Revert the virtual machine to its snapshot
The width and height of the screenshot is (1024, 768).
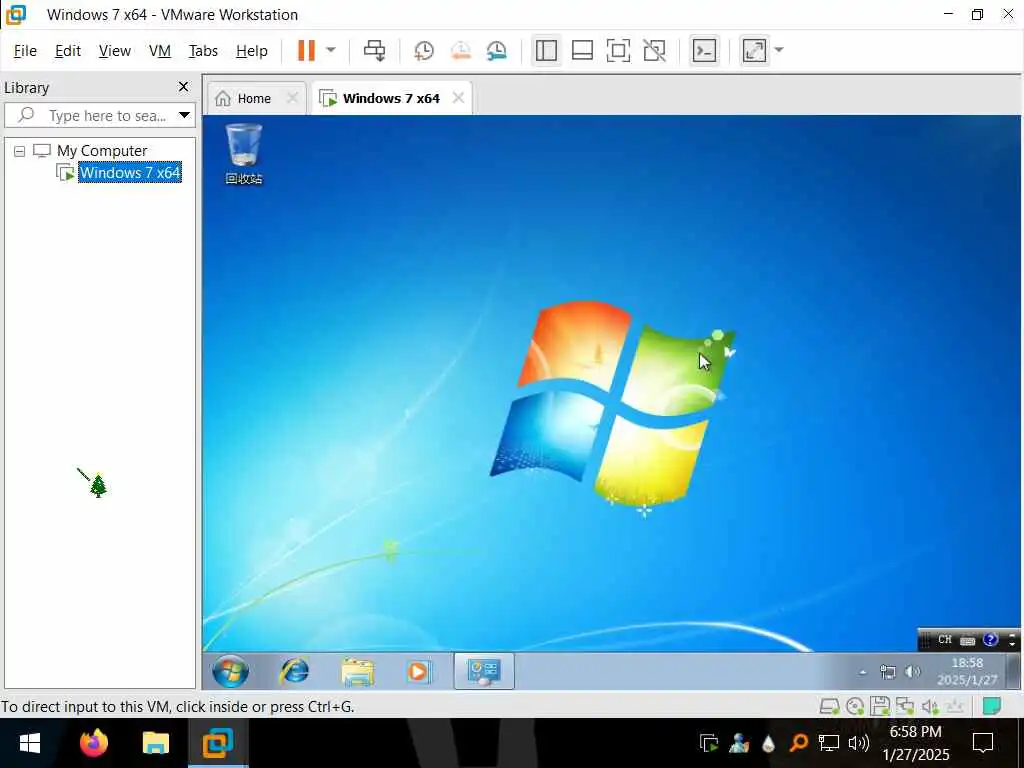[x=461, y=50]
